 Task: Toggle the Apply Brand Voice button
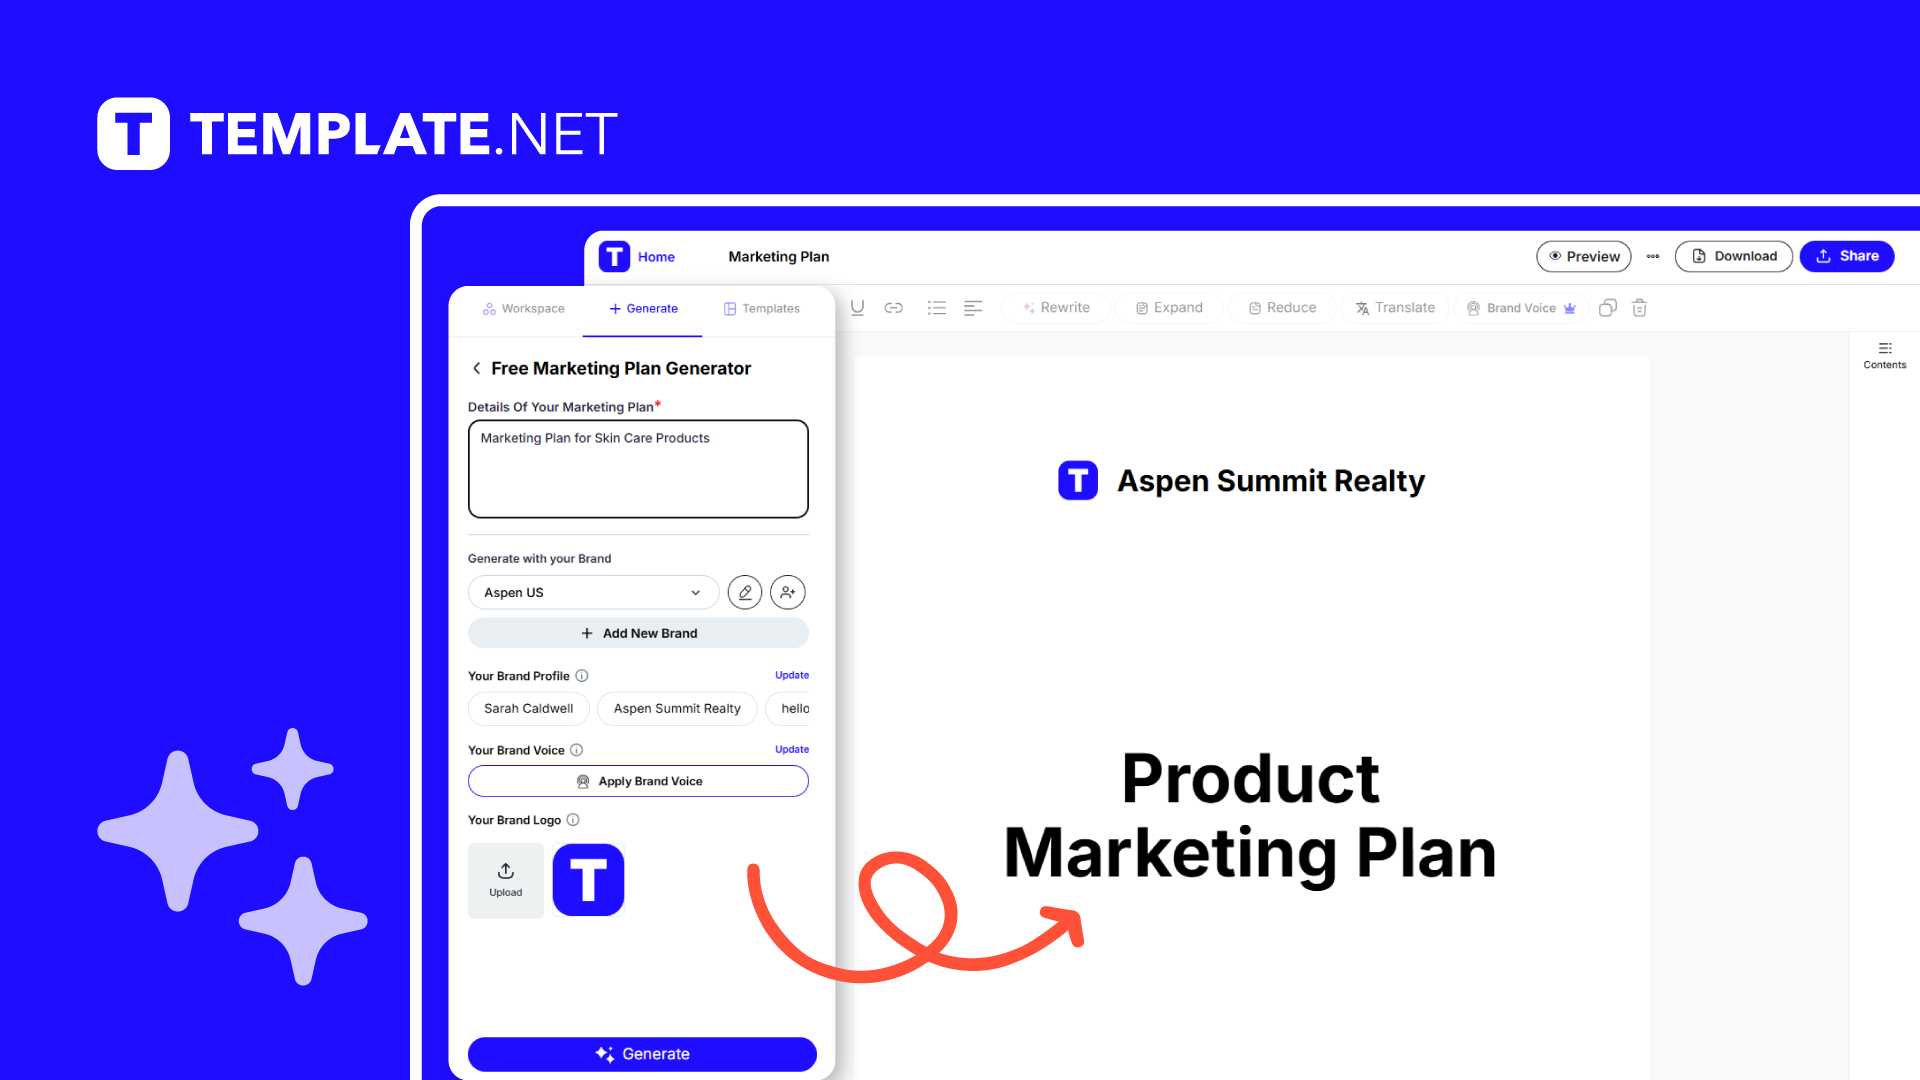click(638, 779)
